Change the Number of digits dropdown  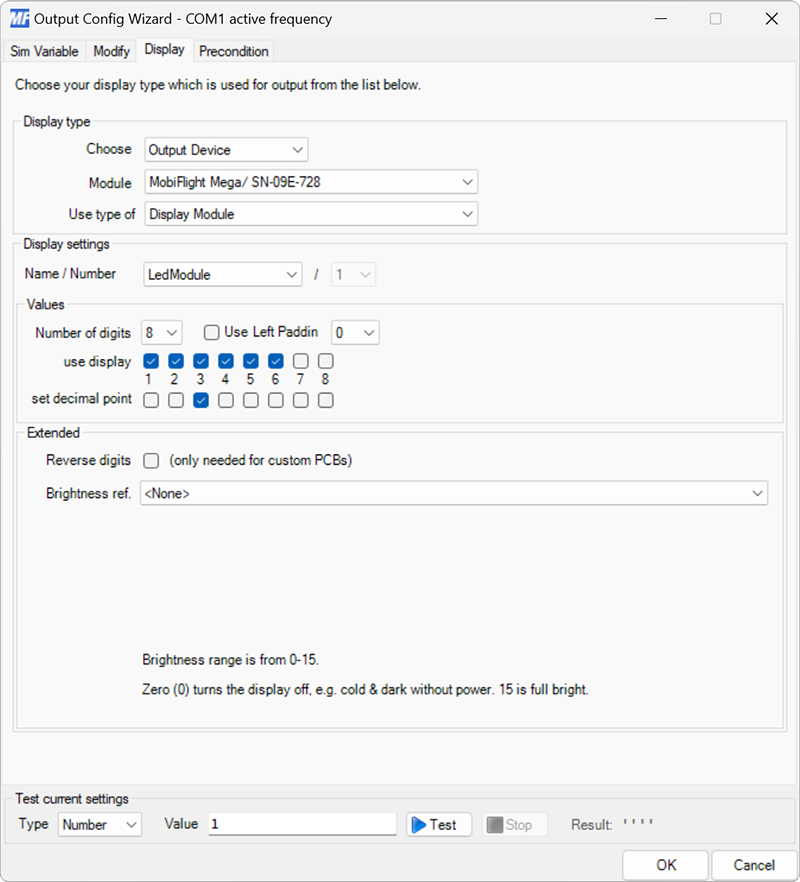coord(160,332)
